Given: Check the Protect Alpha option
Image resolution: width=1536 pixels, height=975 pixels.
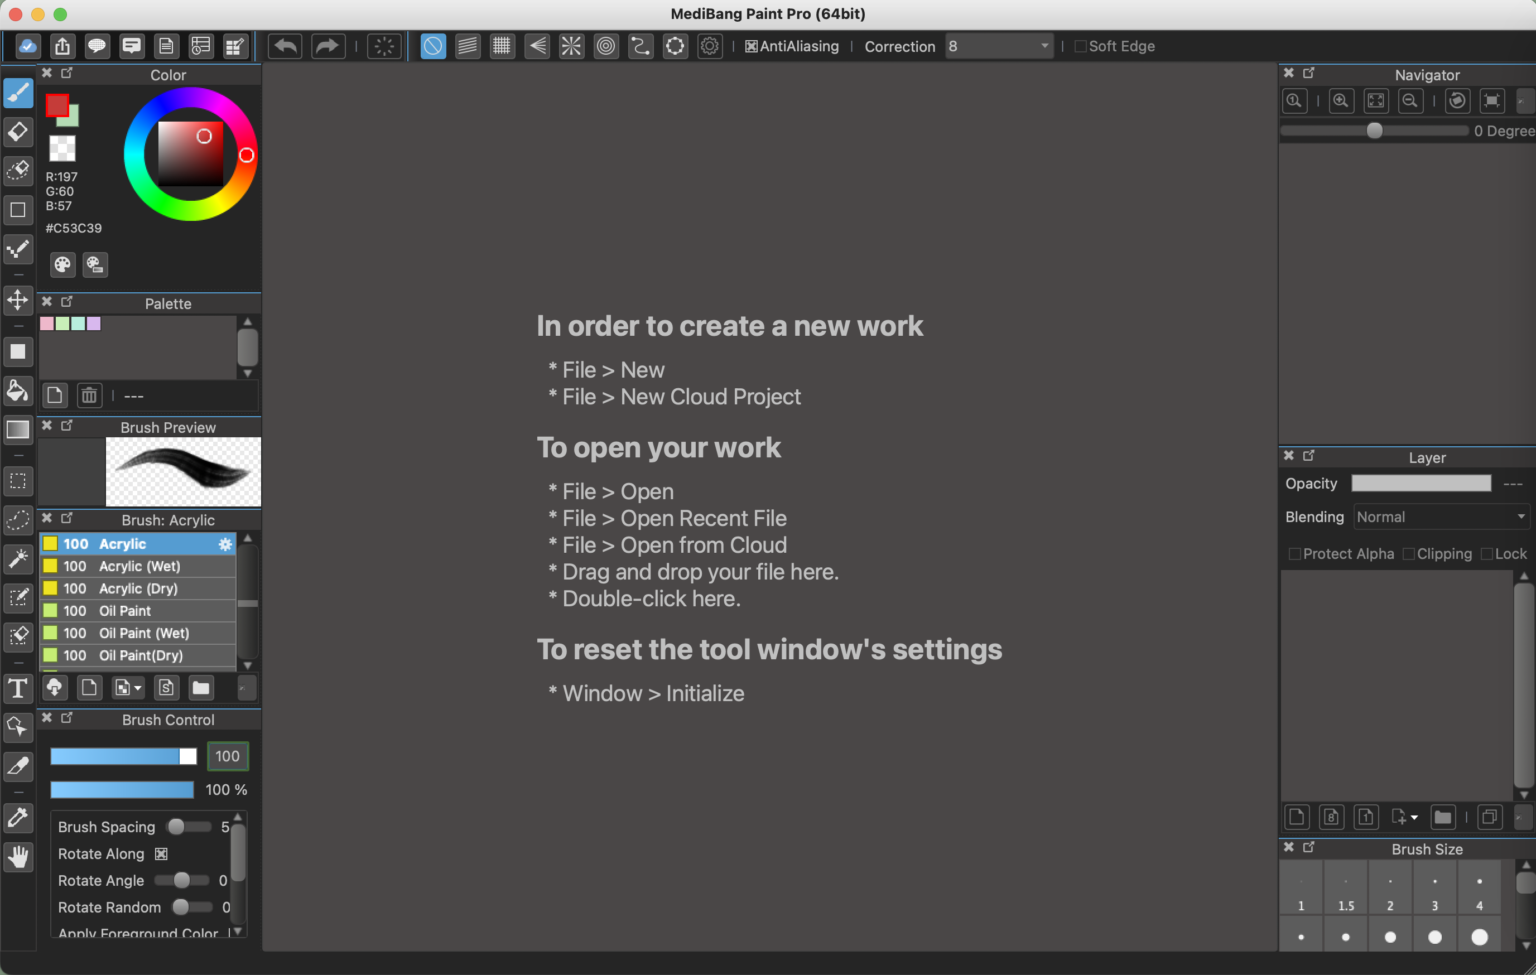Looking at the screenshot, I should pyautogui.click(x=1294, y=554).
